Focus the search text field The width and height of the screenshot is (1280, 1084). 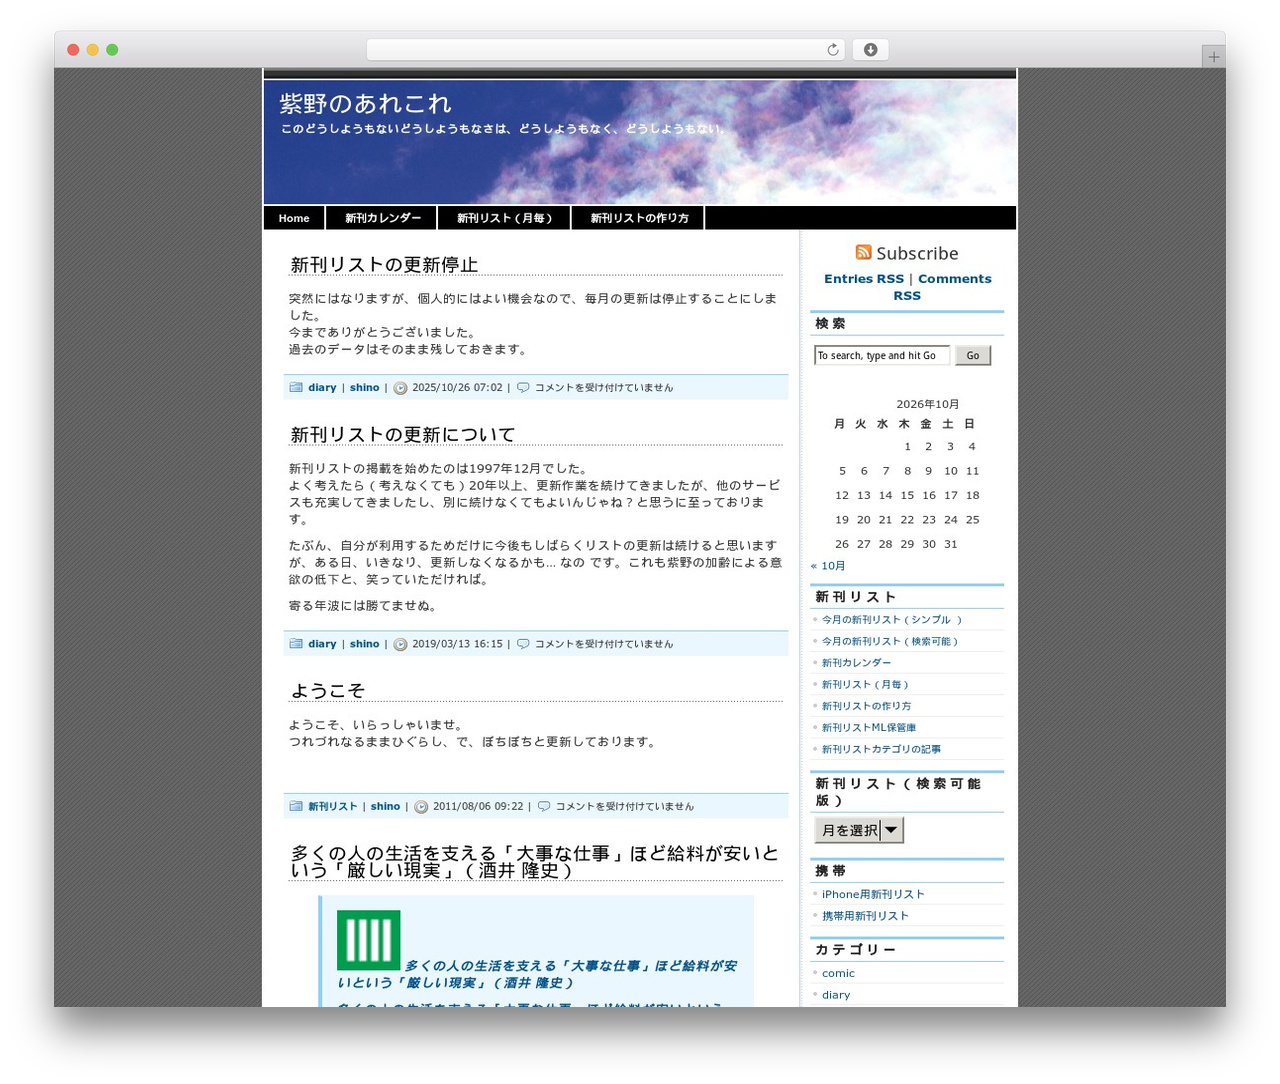pos(882,356)
